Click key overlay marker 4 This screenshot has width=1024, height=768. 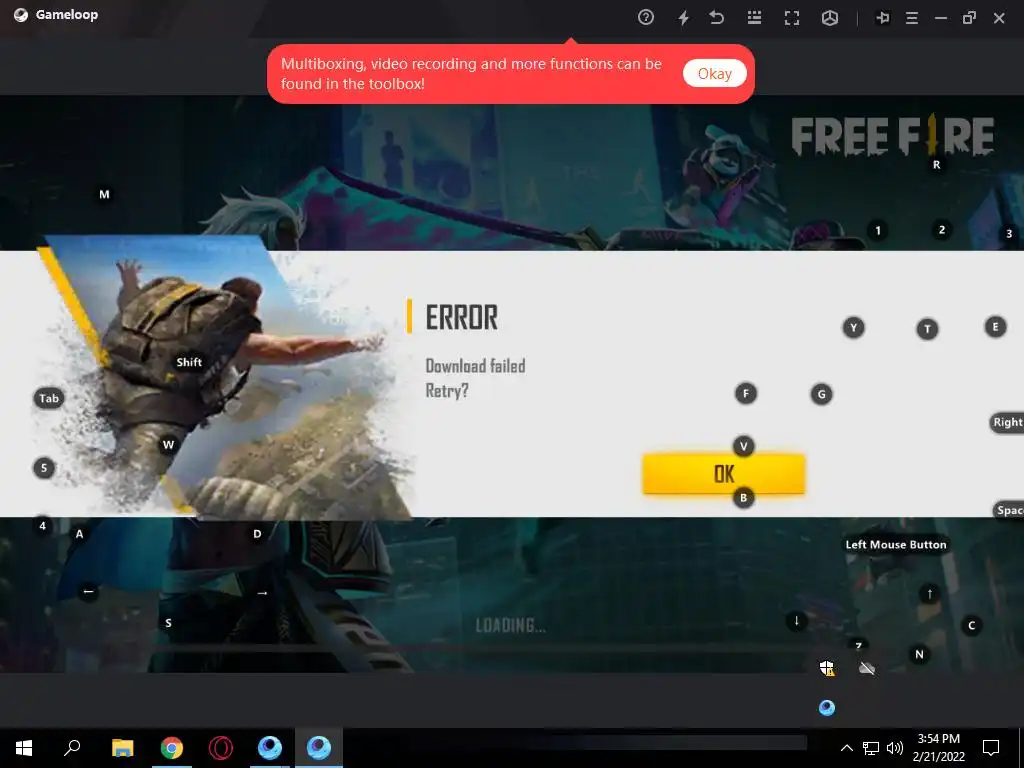(x=42, y=525)
